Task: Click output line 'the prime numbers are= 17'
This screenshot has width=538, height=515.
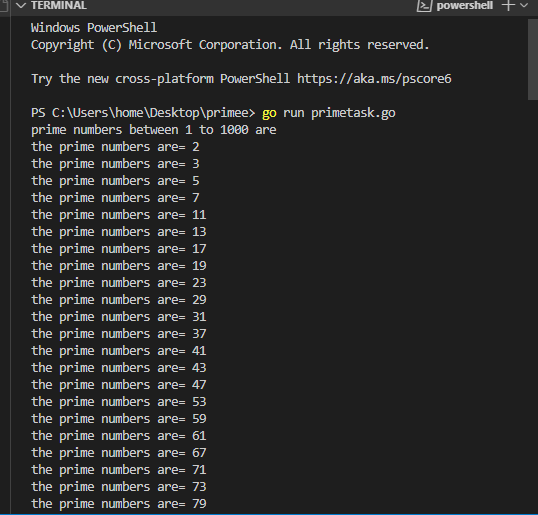Action: tap(119, 249)
